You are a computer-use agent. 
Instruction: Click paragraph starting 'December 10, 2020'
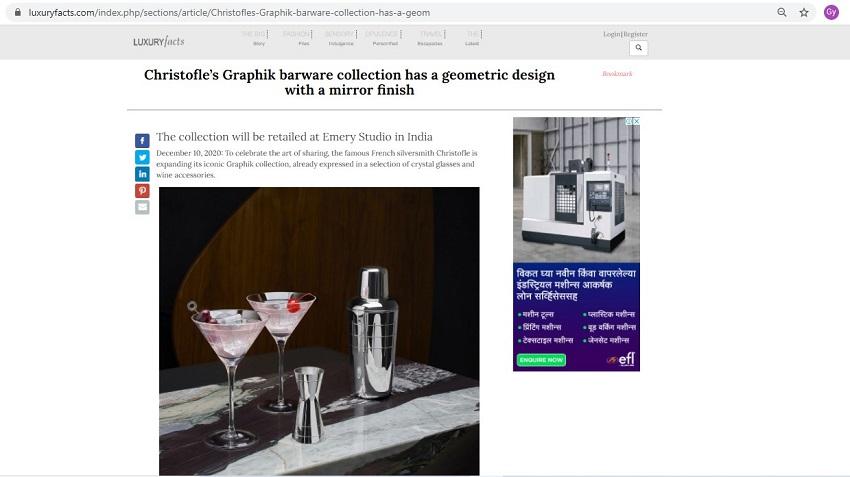pos(317,164)
